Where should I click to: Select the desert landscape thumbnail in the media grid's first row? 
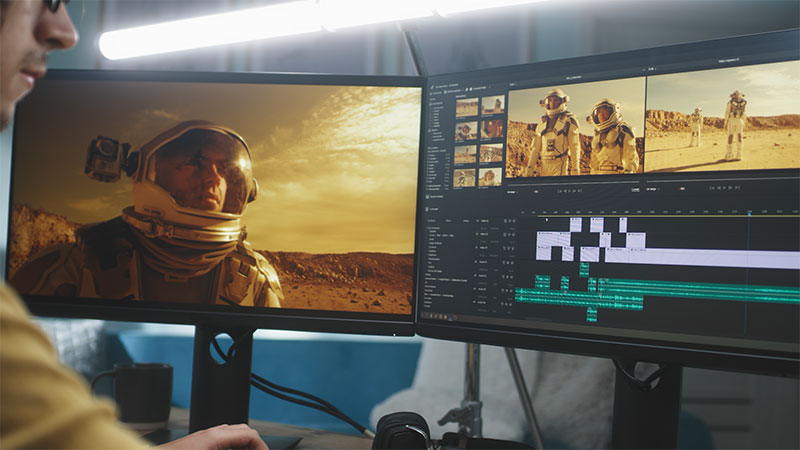[466, 108]
